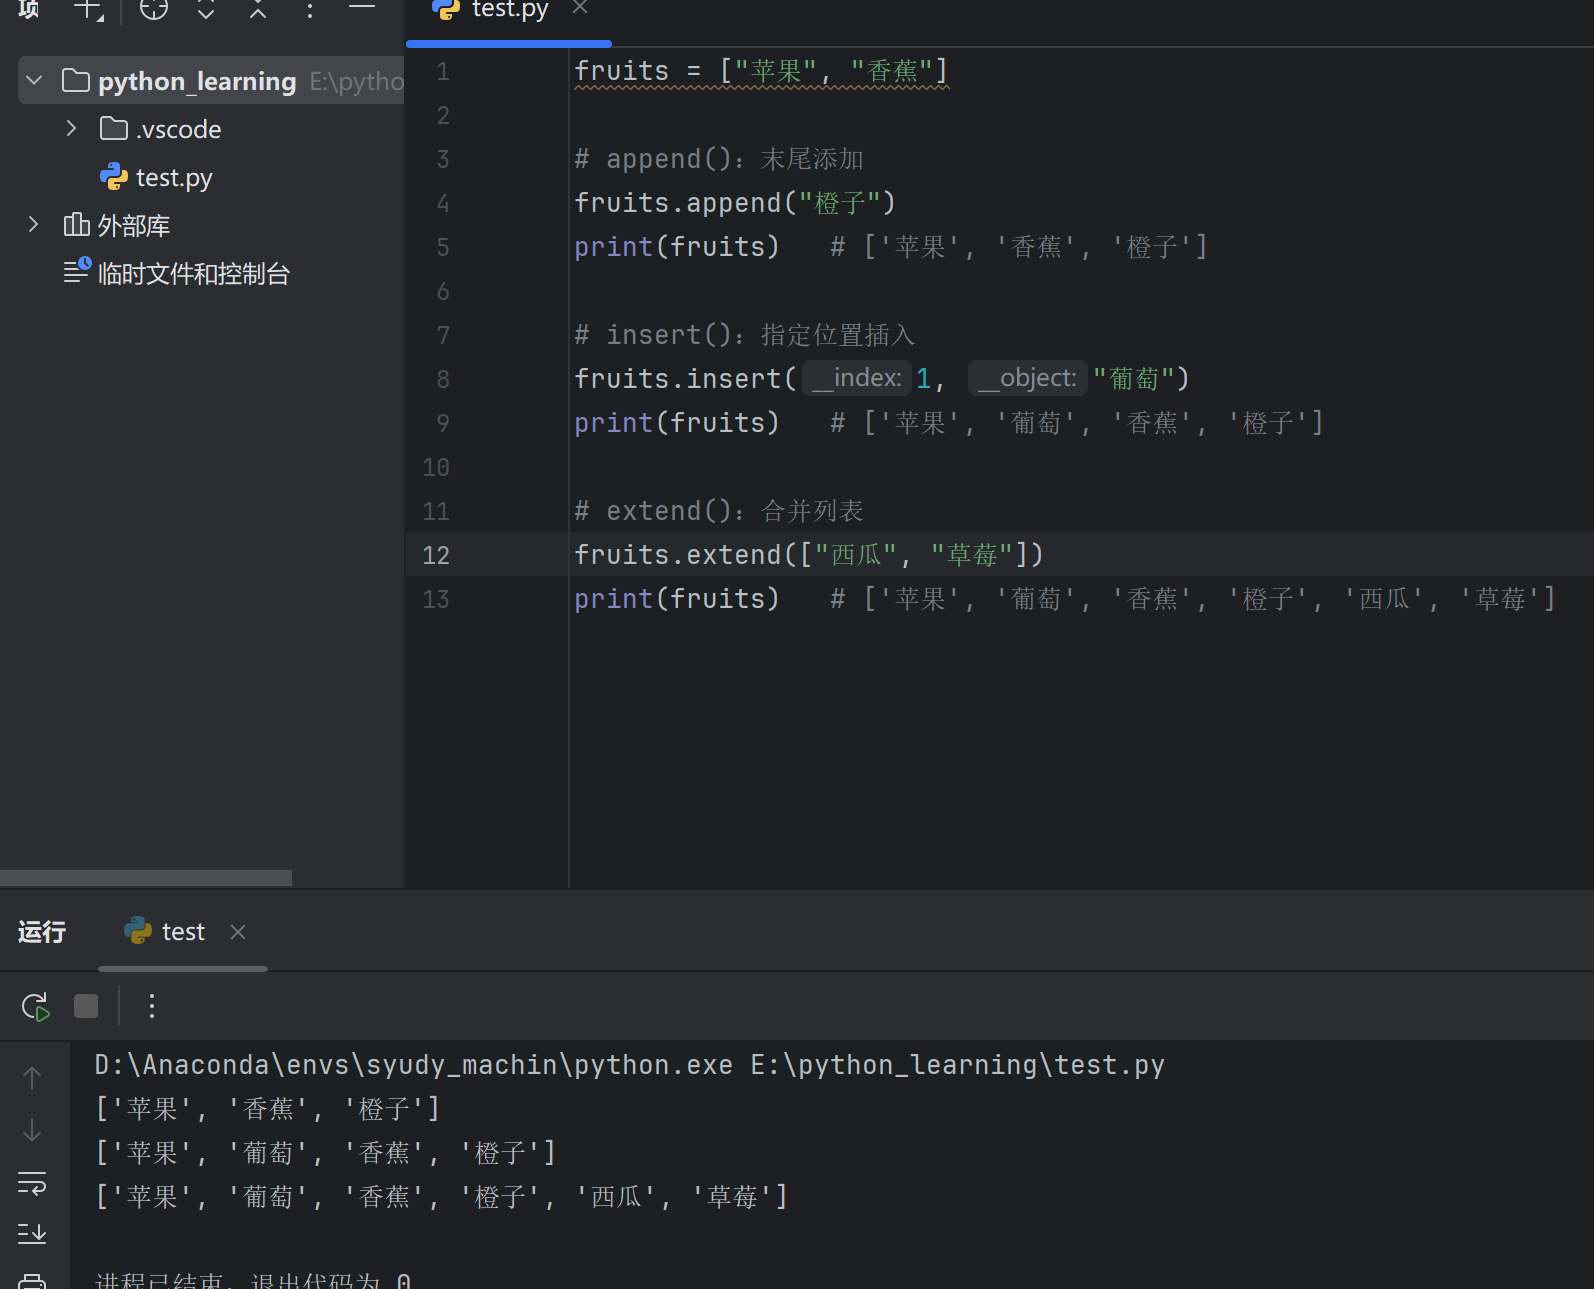Click the python.exe command line in Run console

[x=630, y=1065]
